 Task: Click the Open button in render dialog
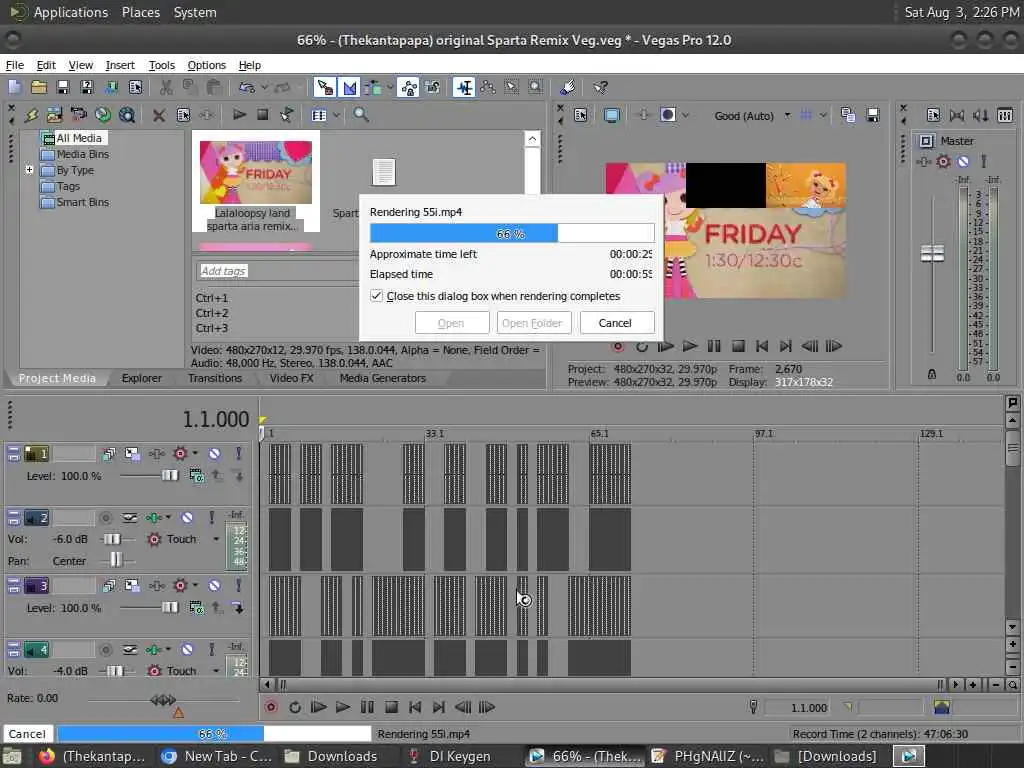(x=451, y=323)
